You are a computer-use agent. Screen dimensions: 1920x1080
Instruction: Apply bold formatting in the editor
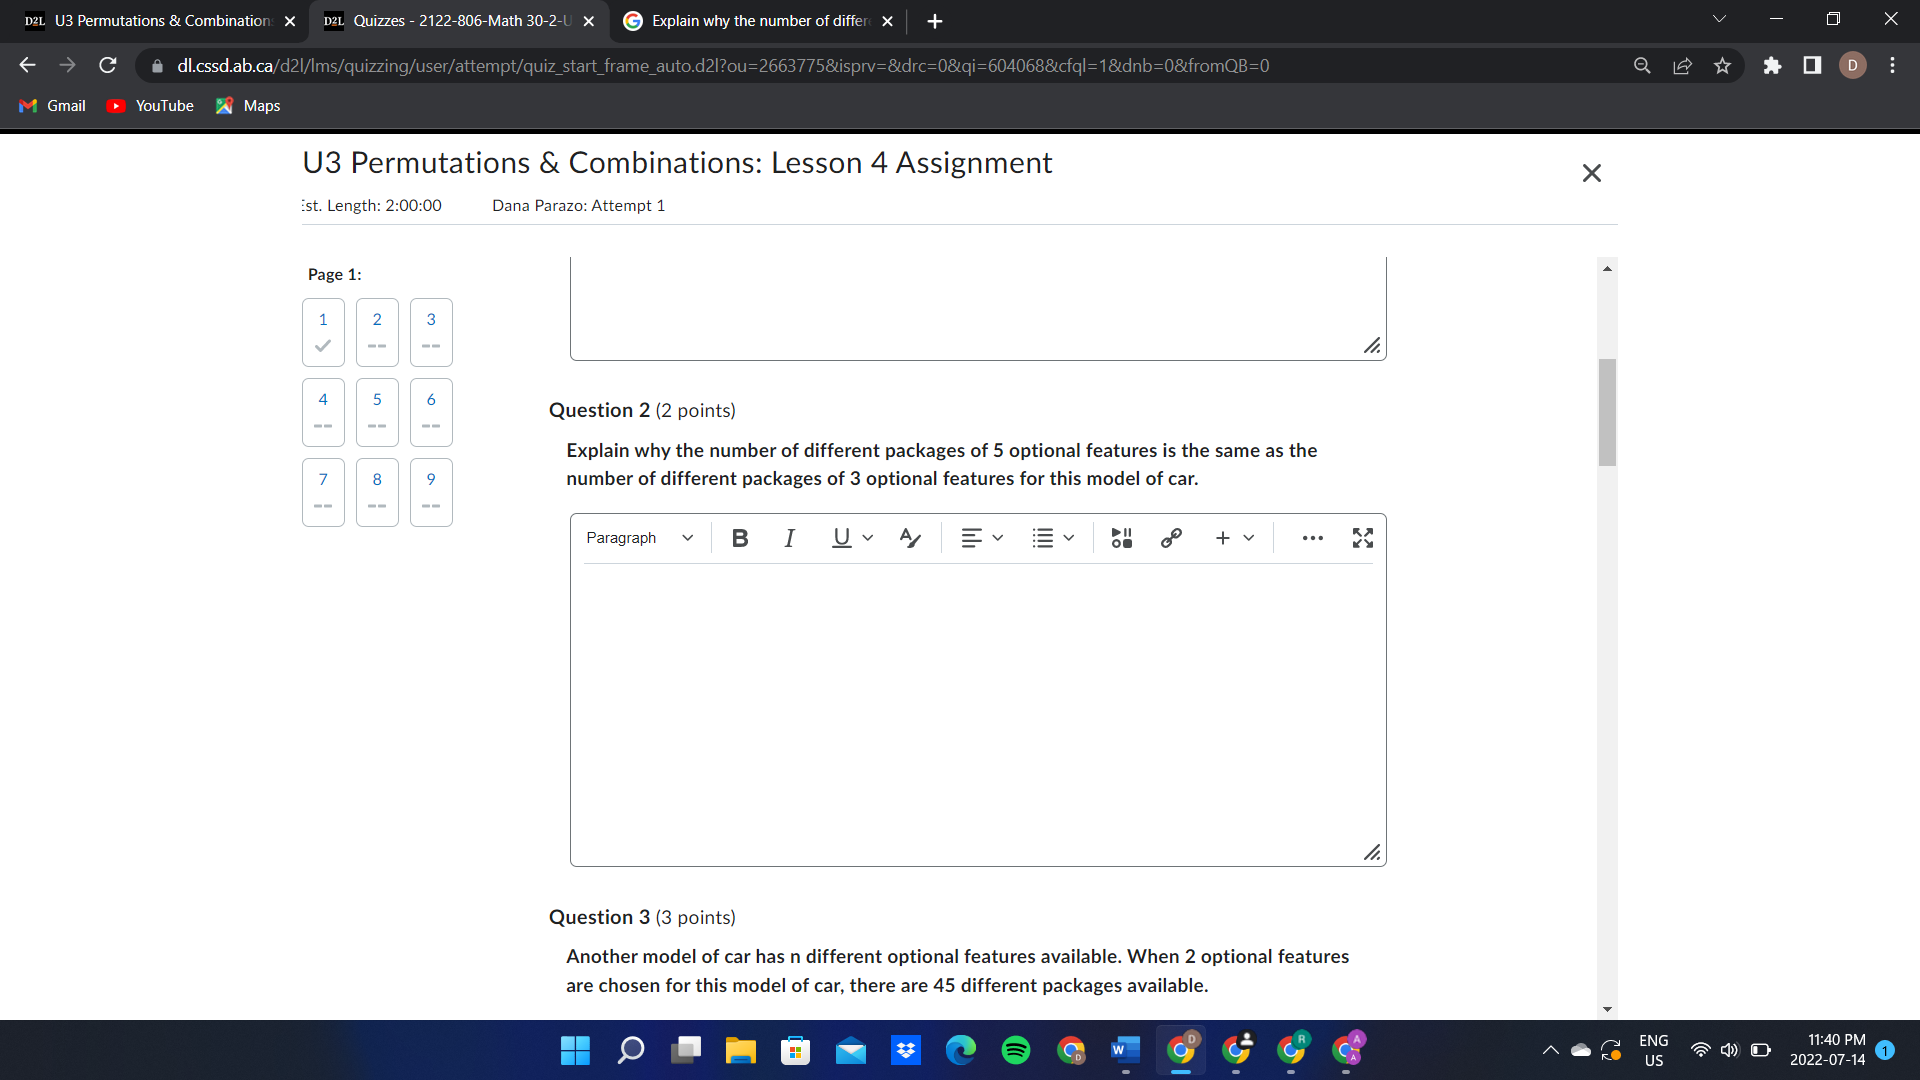click(x=739, y=537)
